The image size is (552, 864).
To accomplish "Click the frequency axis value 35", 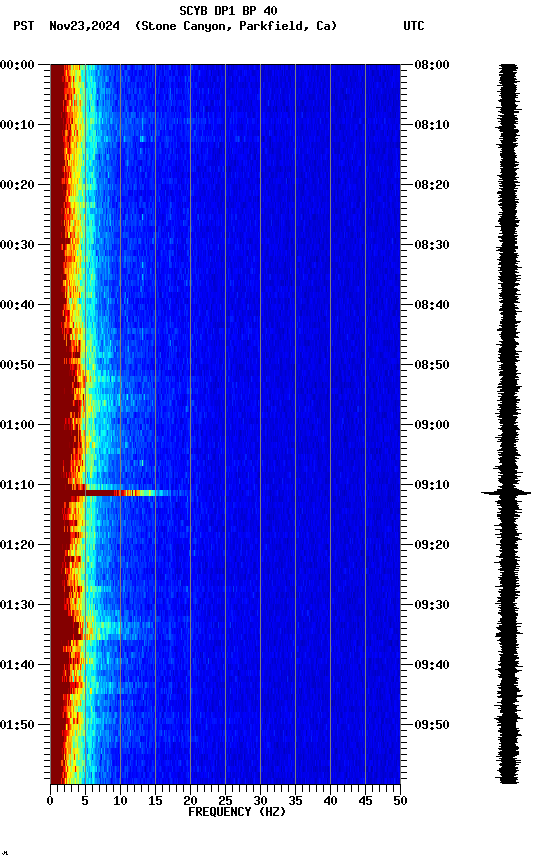I will pyautogui.click(x=295, y=802).
